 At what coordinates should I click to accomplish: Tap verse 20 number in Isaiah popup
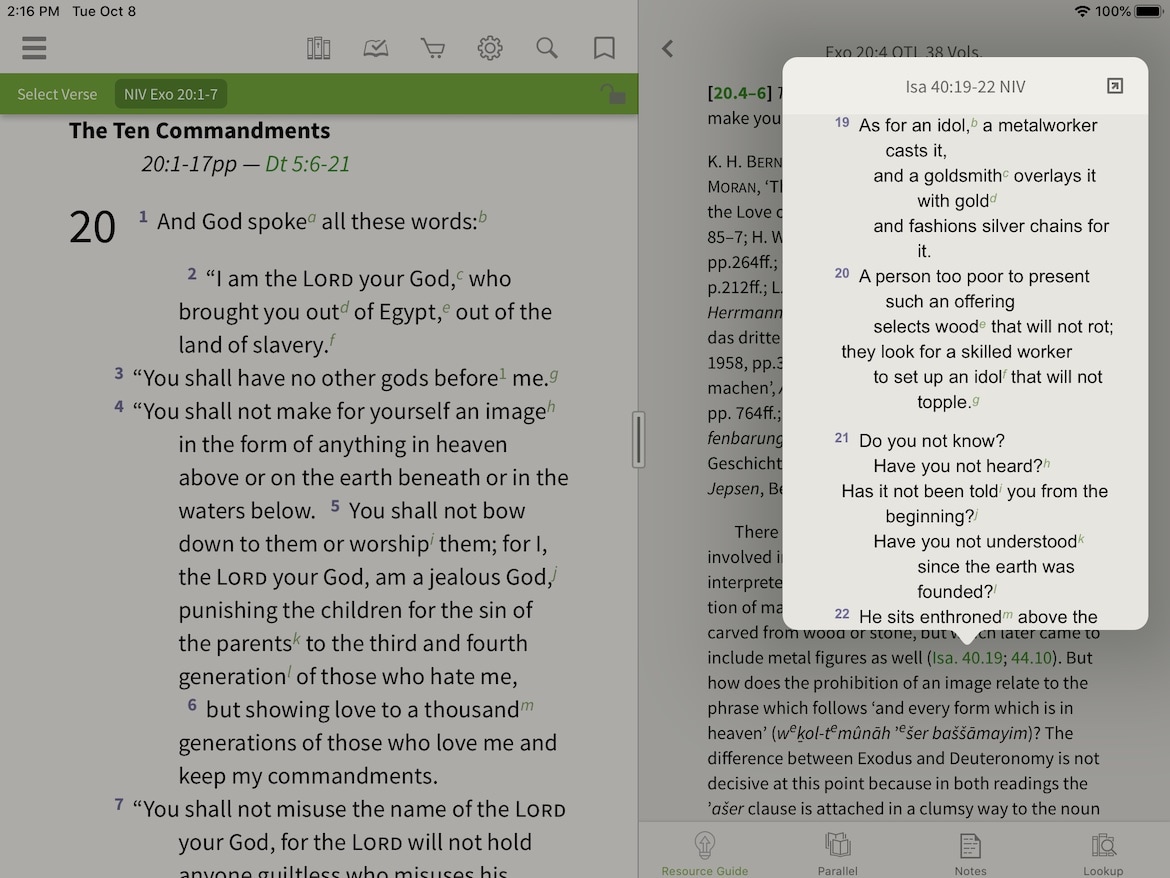[x=842, y=273]
